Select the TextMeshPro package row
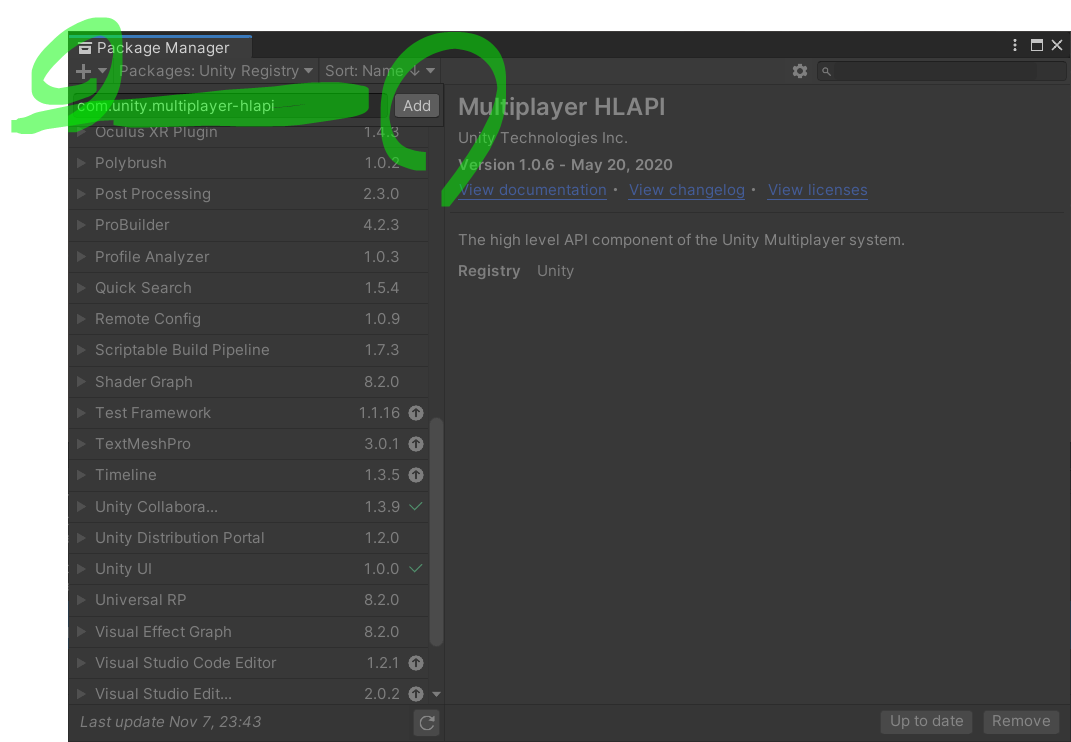Screen dimensions: 1071x742 point(249,444)
